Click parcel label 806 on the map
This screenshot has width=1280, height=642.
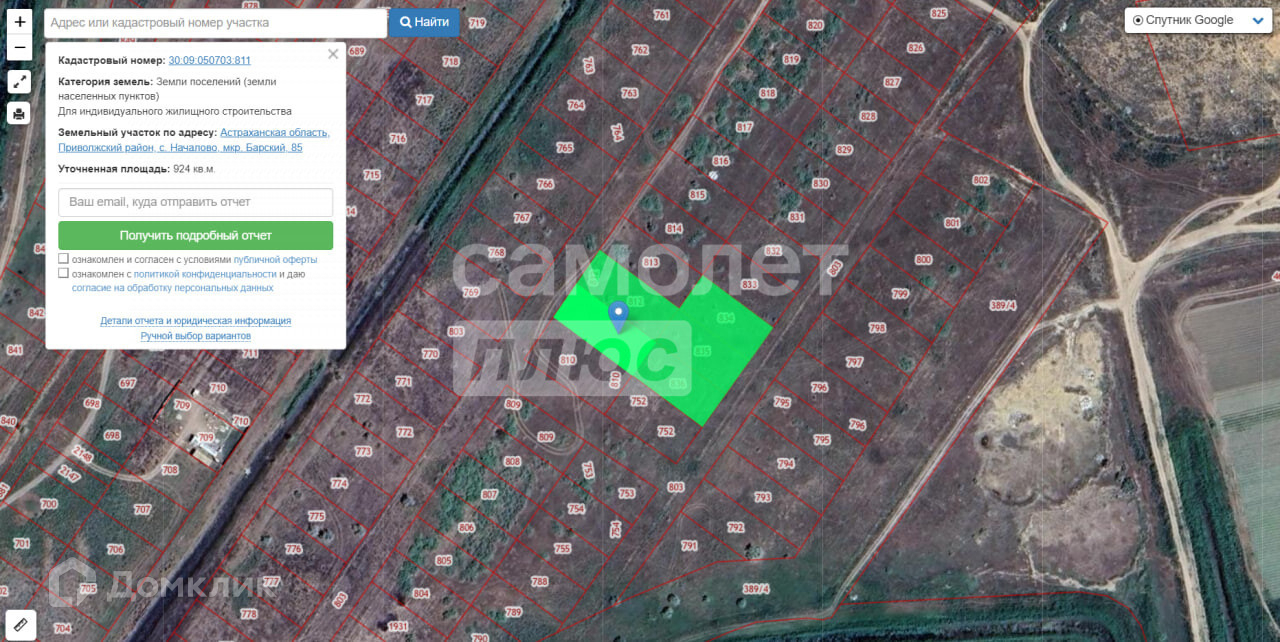(466, 528)
